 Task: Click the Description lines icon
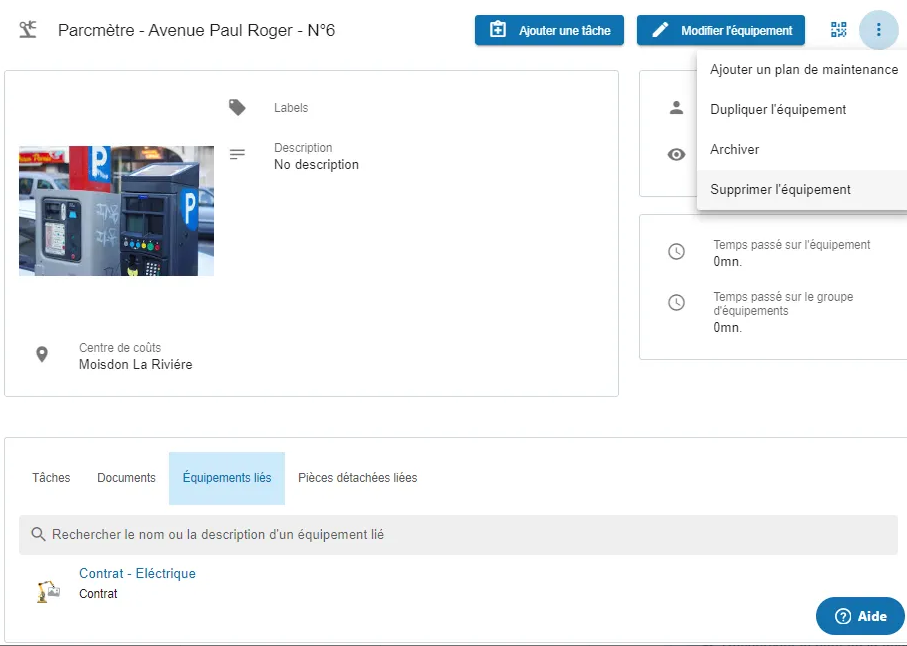(x=237, y=154)
